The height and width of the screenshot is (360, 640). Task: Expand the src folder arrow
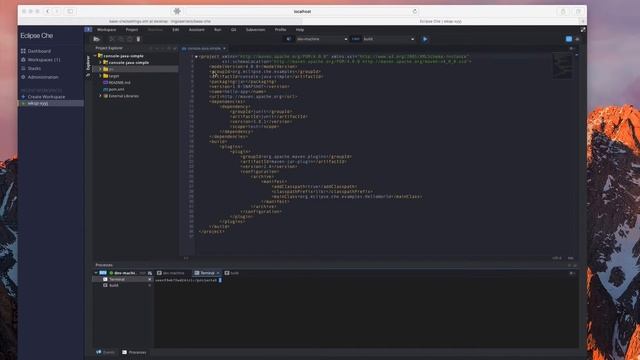click(100, 69)
